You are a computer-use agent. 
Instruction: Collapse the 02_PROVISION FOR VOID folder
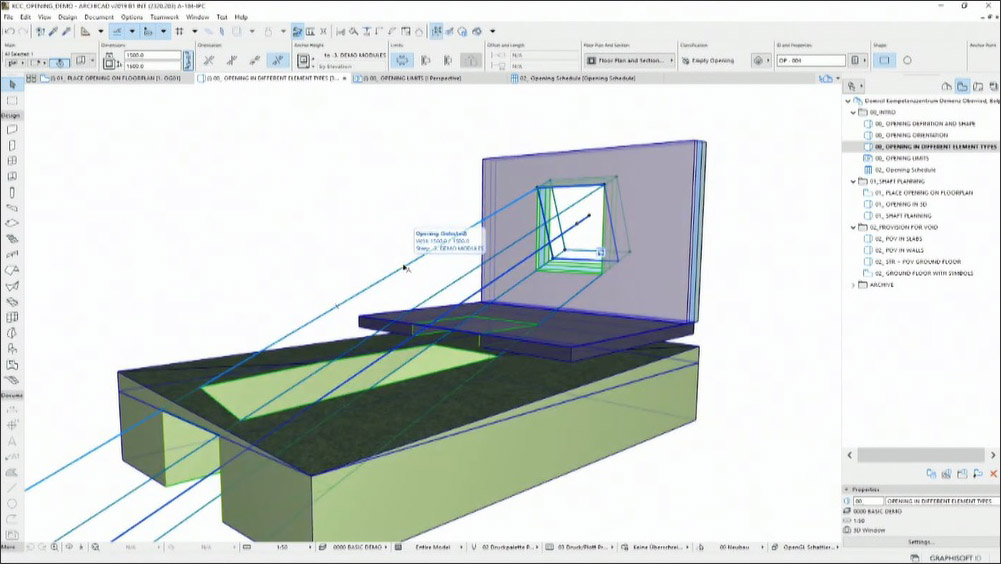[x=854, y=227]
